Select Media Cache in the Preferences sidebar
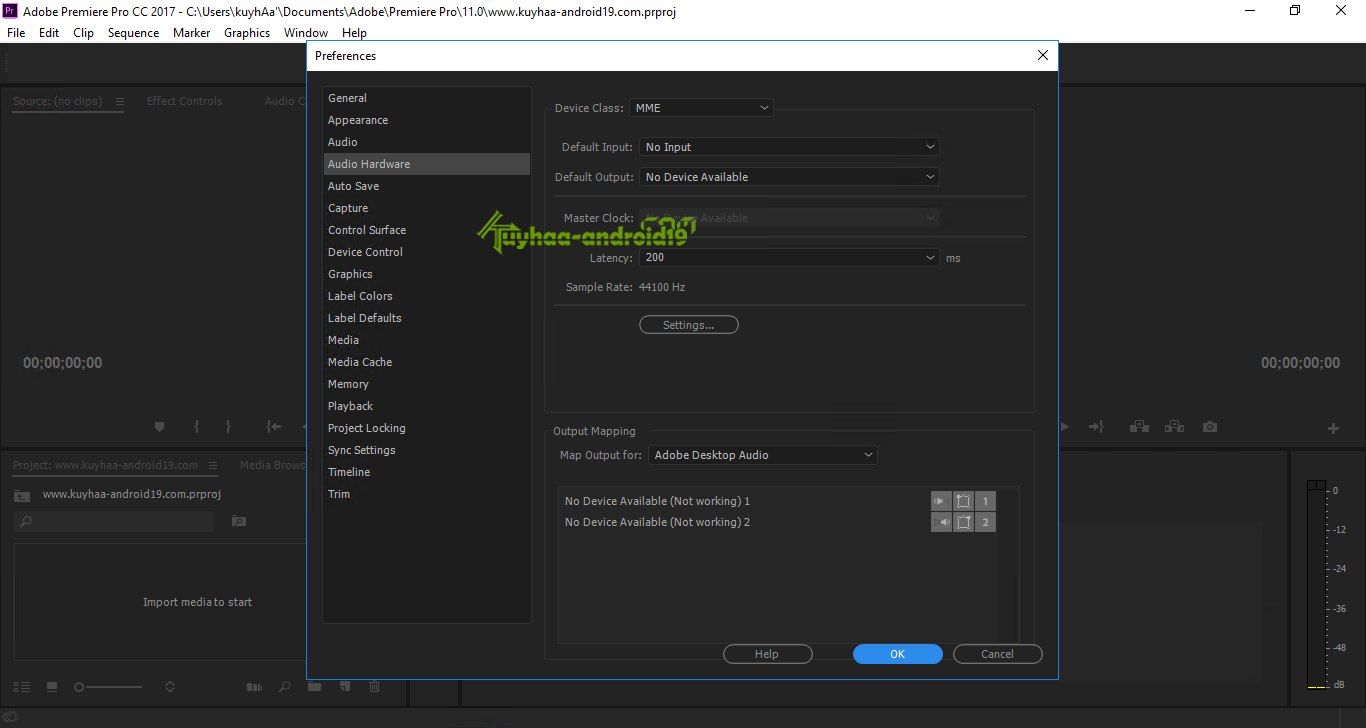Image resolution: width=1366 pixels, height=728 pixels. (360, 361)
